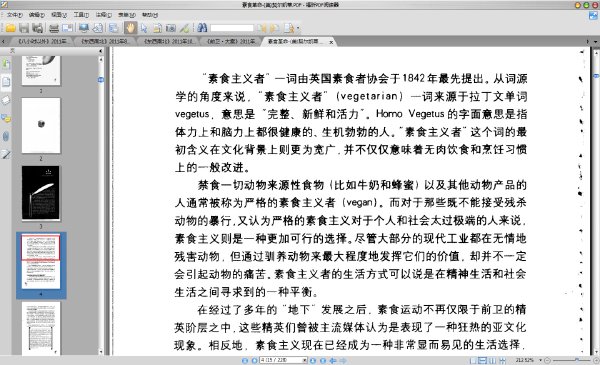Open the page number combo box
600x365 pixels.
(x=283, y=360)
